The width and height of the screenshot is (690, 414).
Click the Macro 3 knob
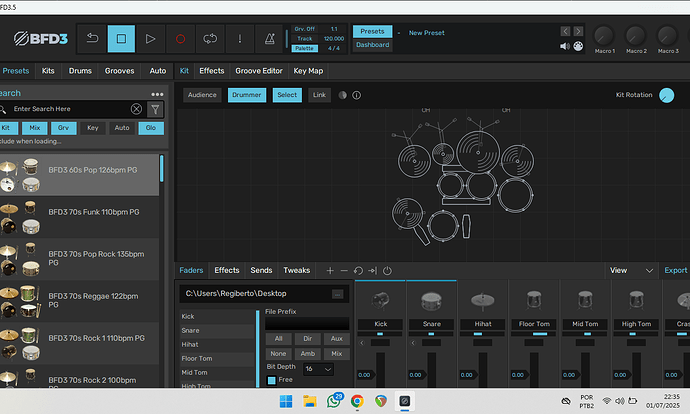(667, 36)
